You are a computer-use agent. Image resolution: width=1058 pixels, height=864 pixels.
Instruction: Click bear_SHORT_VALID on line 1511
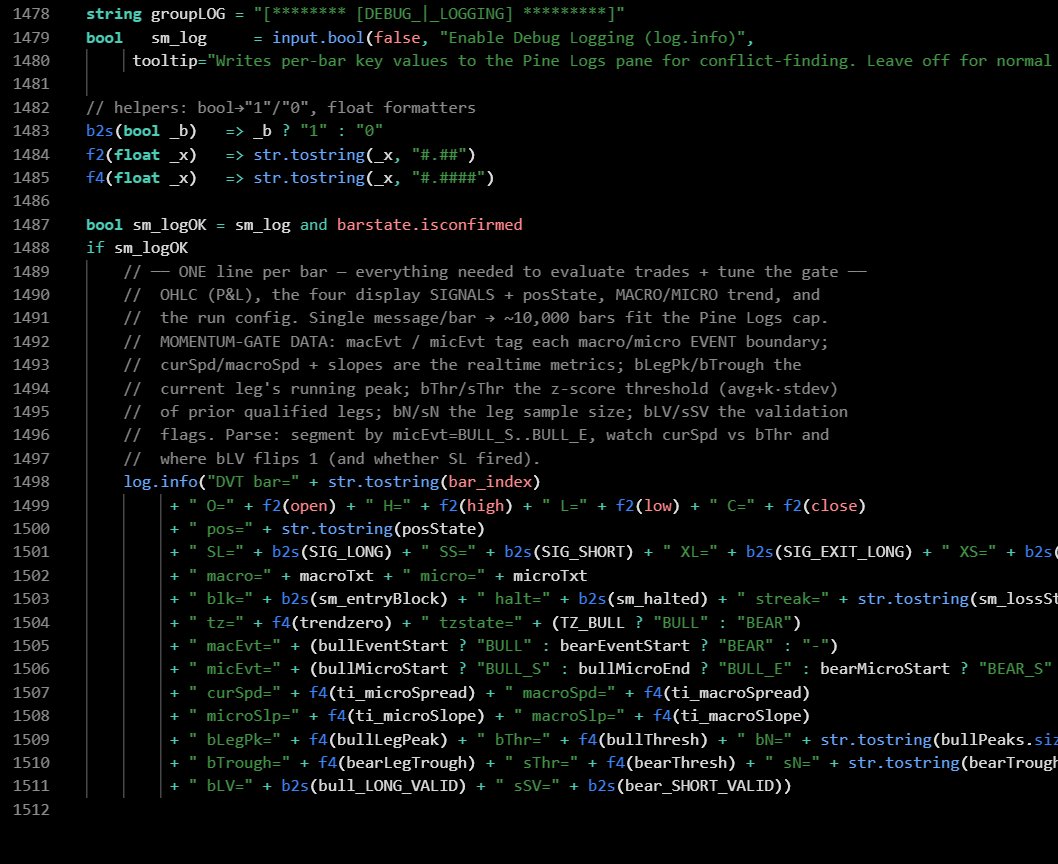tap(699, 786)
